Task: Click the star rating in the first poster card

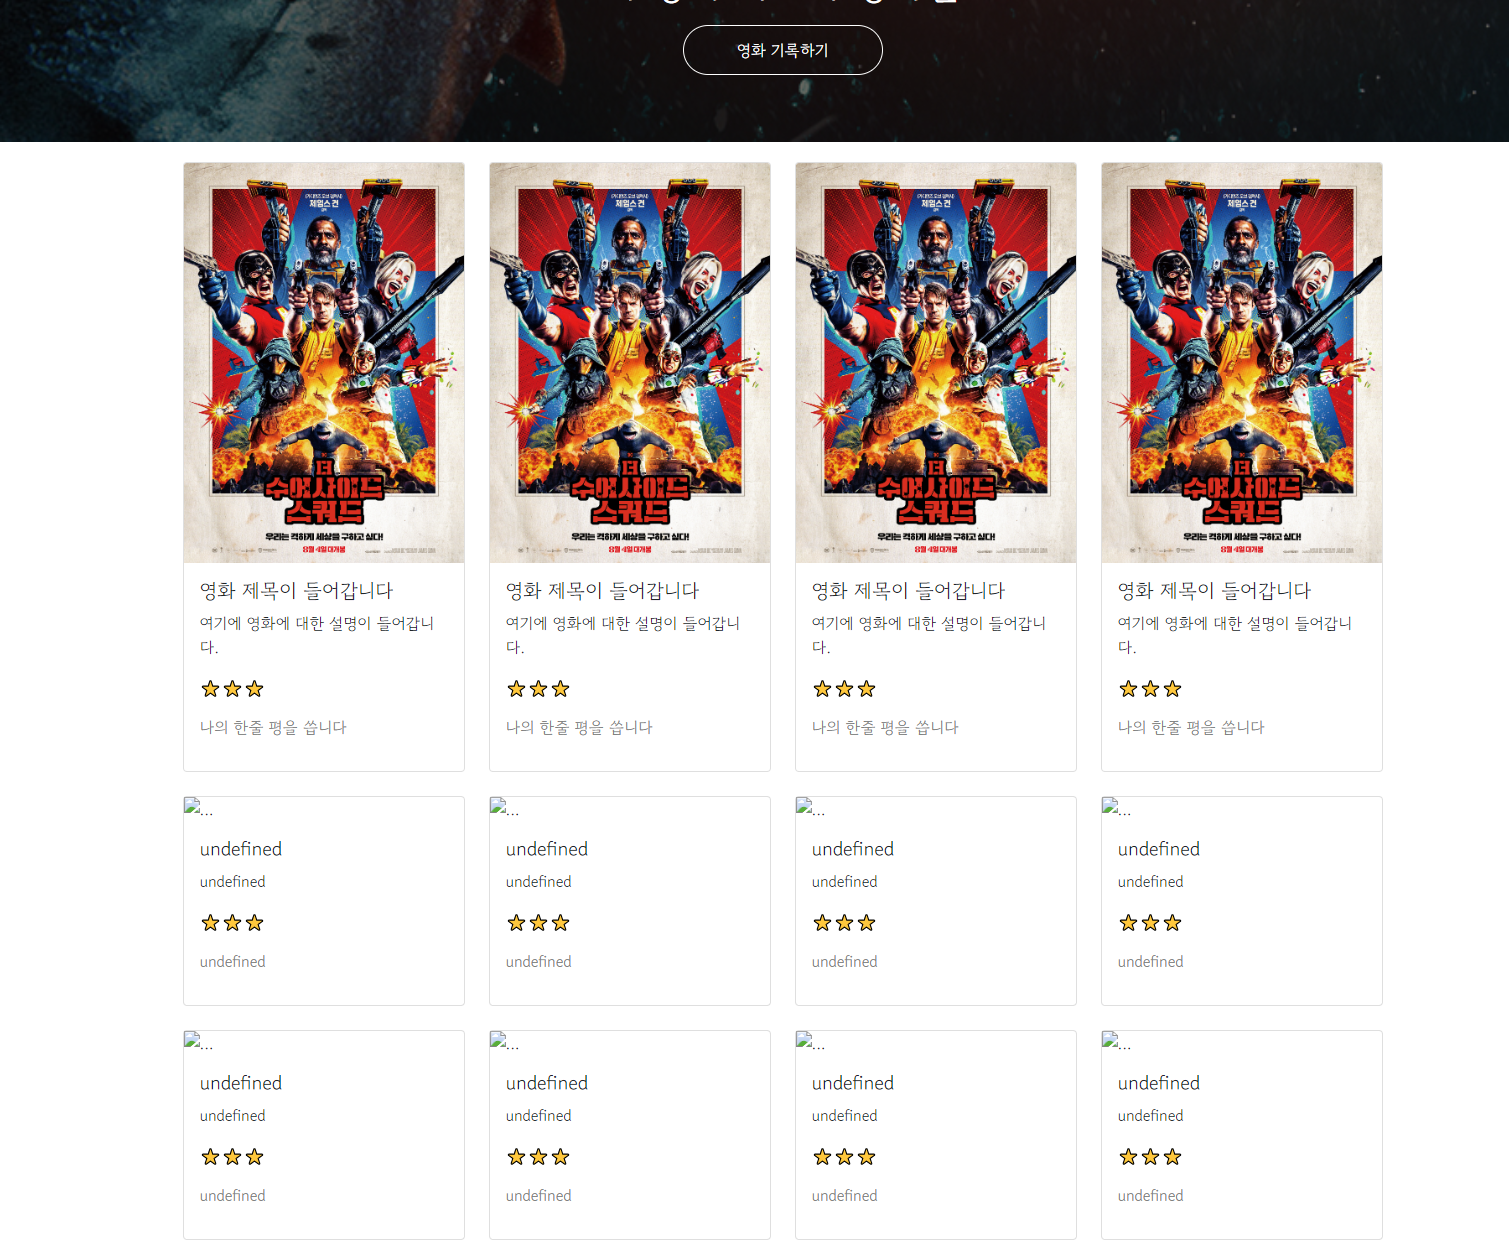Action: 232,689
